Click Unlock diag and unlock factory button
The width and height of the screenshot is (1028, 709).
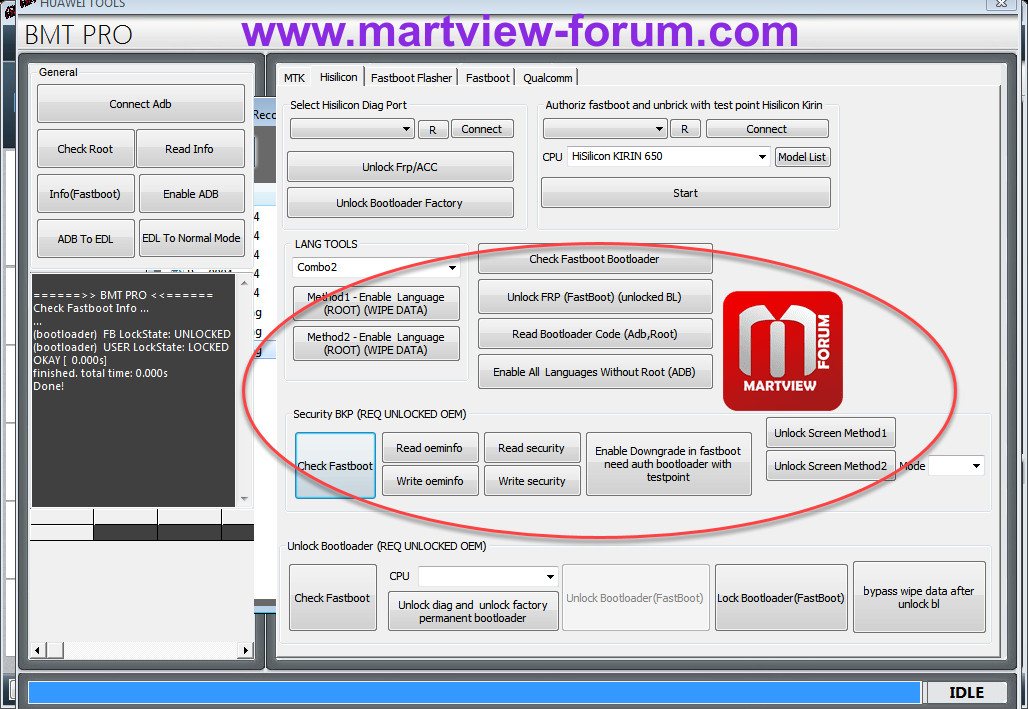(473, 611)
